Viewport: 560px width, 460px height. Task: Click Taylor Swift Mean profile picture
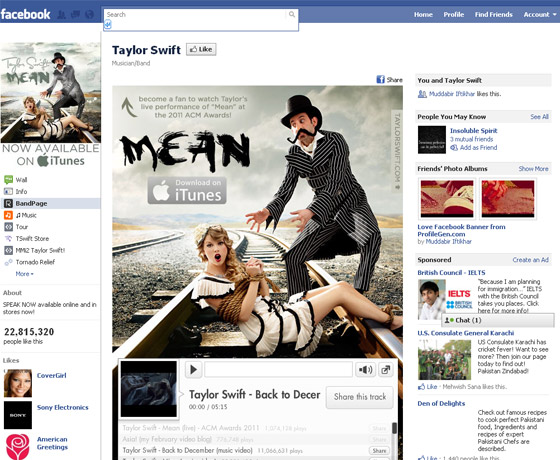tap(50, 92)
